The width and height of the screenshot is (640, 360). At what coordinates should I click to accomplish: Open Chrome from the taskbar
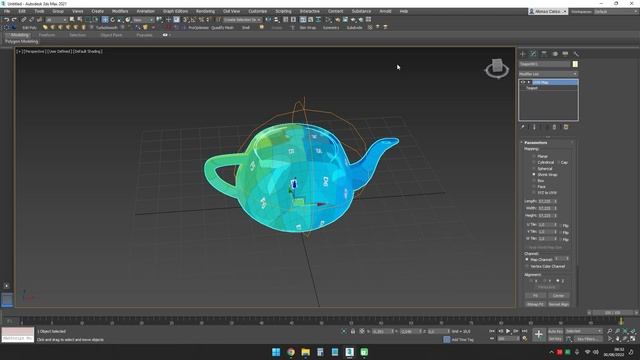tap(291, 352)
